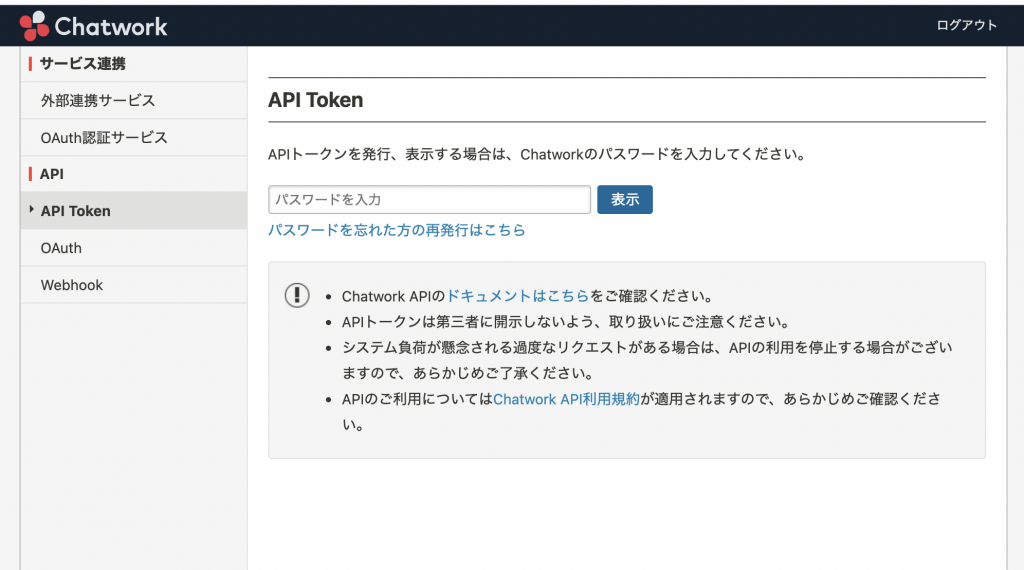1024x570 pixels.
Task: Click the 表示 button
Action: (x=625, y=200)
